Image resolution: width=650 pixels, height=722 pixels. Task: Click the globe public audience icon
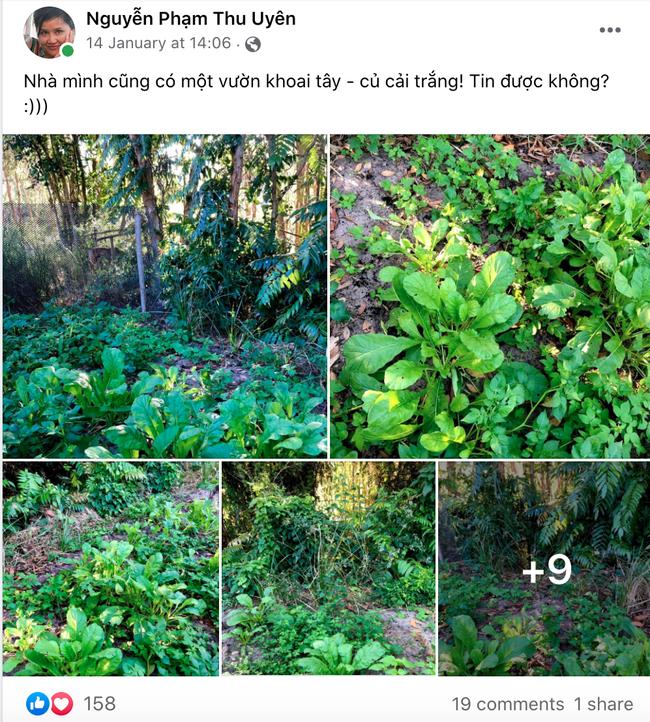[x=253, y=44]
